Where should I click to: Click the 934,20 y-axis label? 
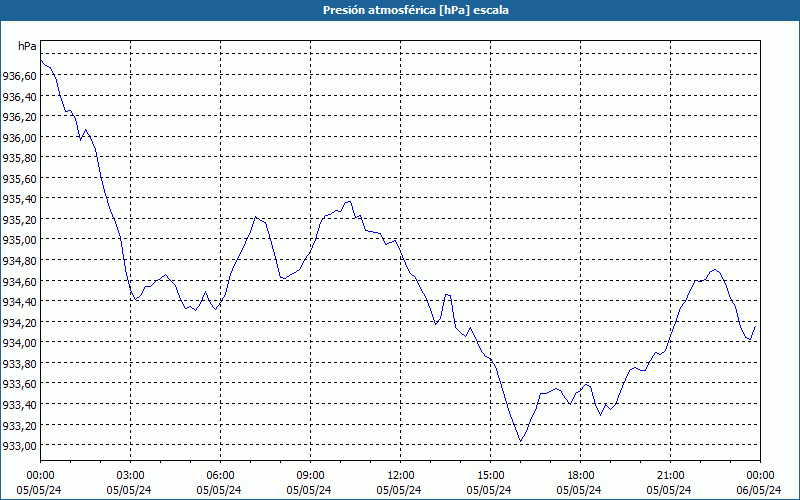pyautogui.click(x=19, y=322)
